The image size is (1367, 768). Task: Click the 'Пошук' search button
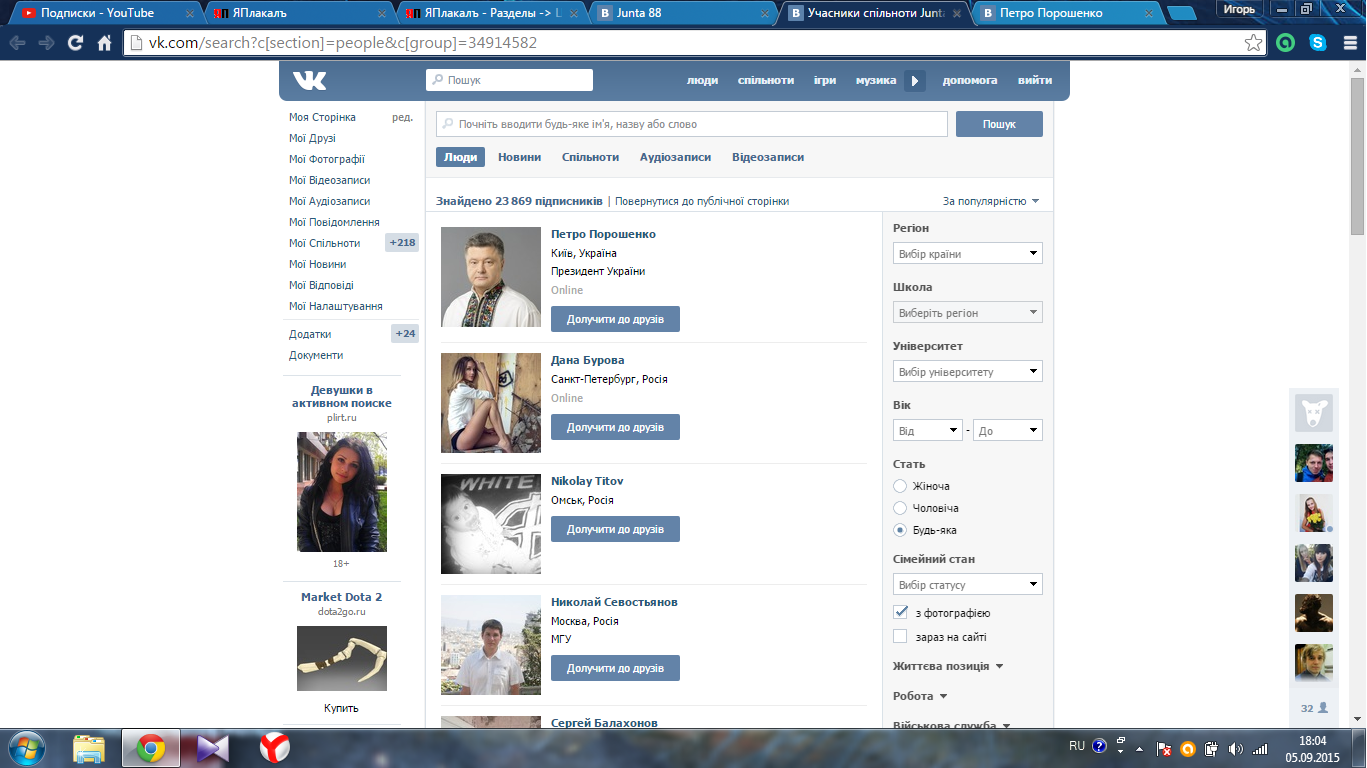point(999,124)
